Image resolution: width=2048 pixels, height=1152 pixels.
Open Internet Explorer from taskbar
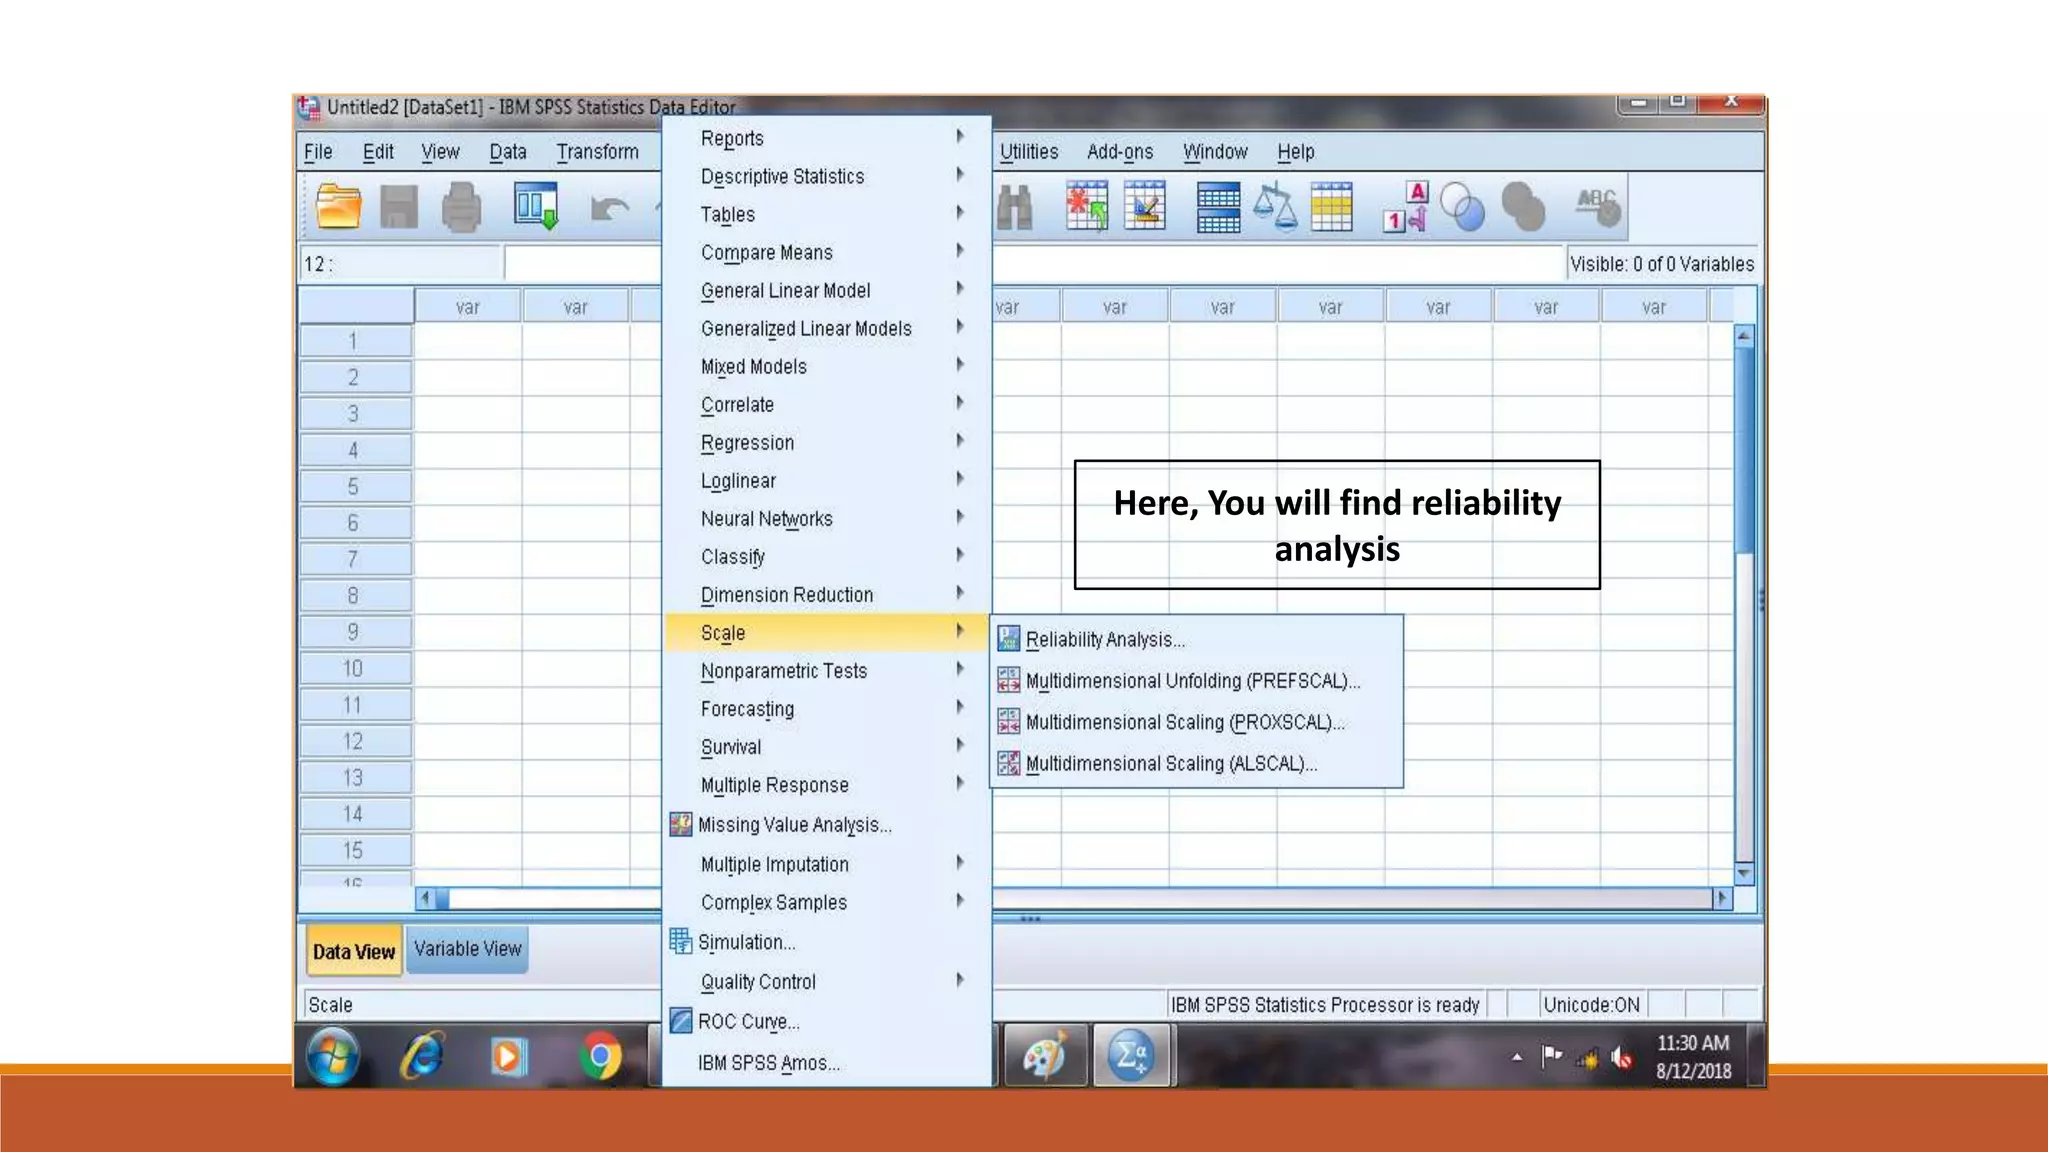point(422,1056)
